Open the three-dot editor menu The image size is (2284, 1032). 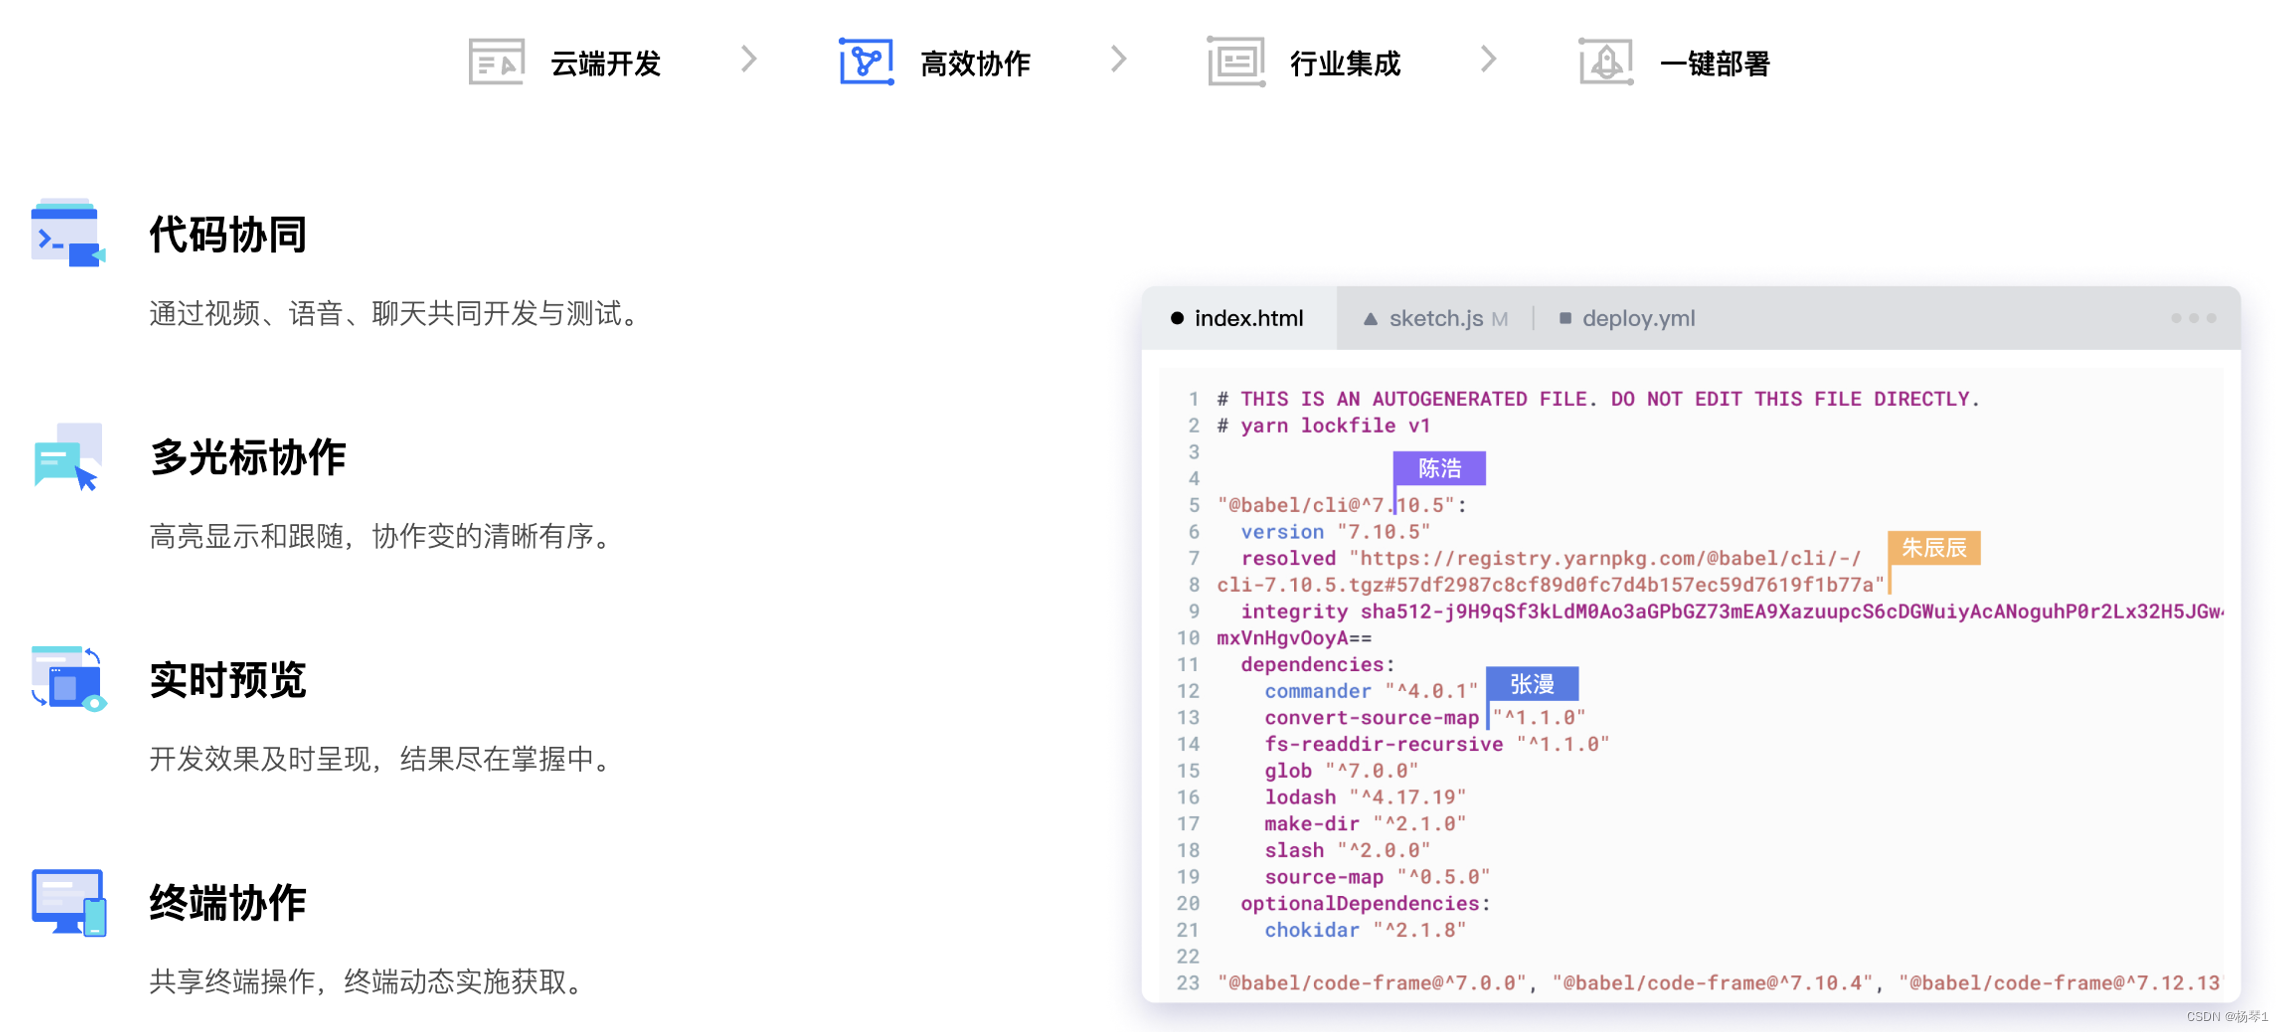click(x=2193, y=318)
